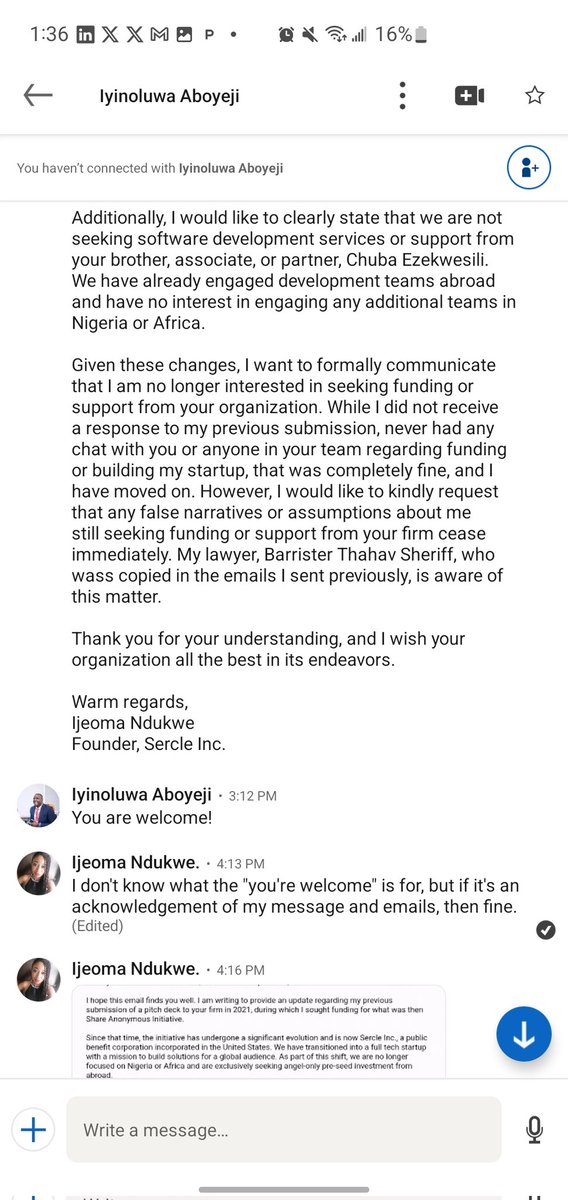
Task: Tap Iyinoluwa Aboyeji sender name at 3:12 PM
Action: (x=141, y=795)
